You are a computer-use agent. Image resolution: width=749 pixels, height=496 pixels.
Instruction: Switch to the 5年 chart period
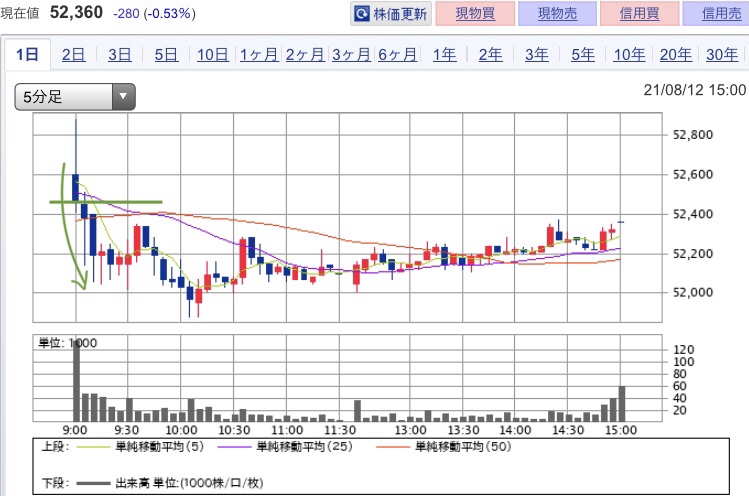pyautogui.click(x=583, y=55)
